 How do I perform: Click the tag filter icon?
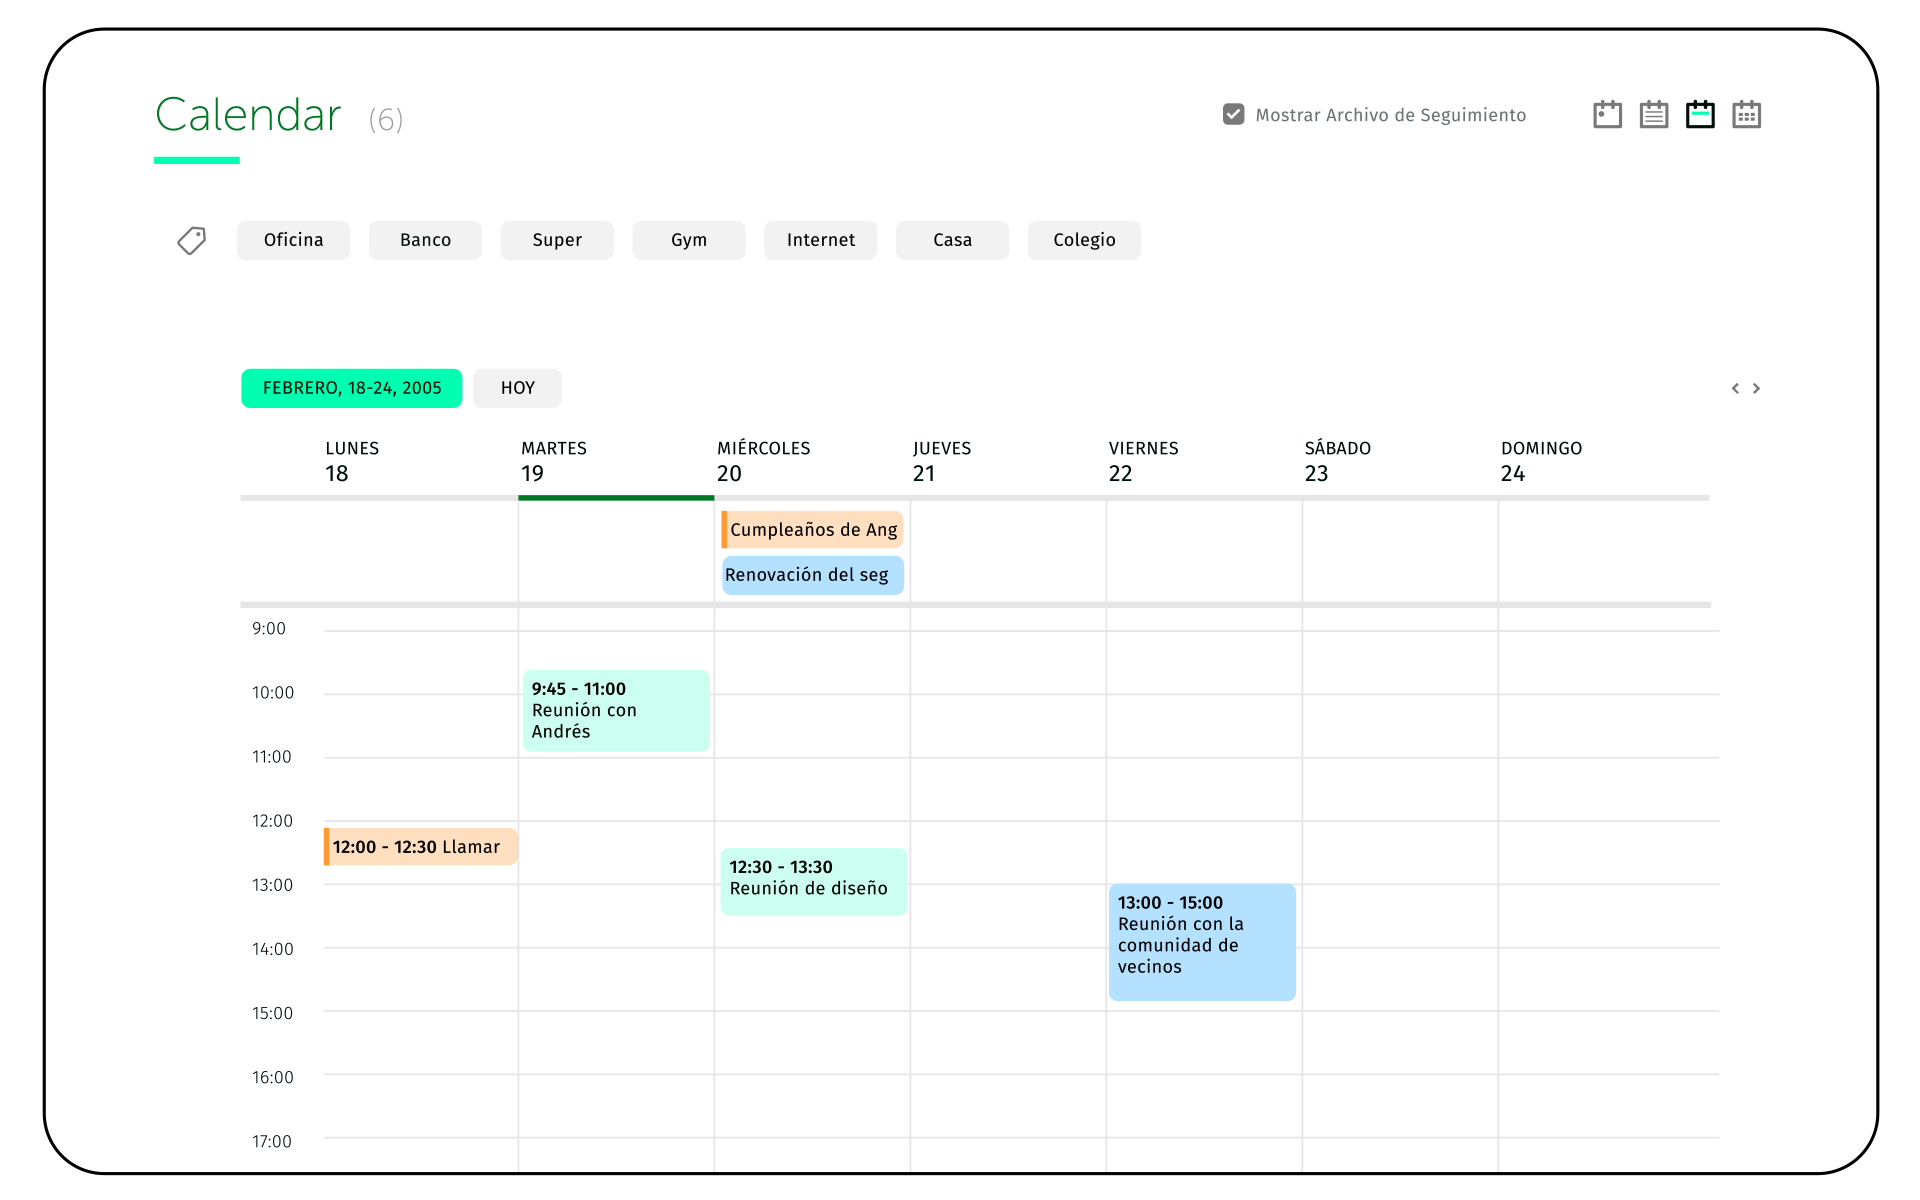pos(191,240)
